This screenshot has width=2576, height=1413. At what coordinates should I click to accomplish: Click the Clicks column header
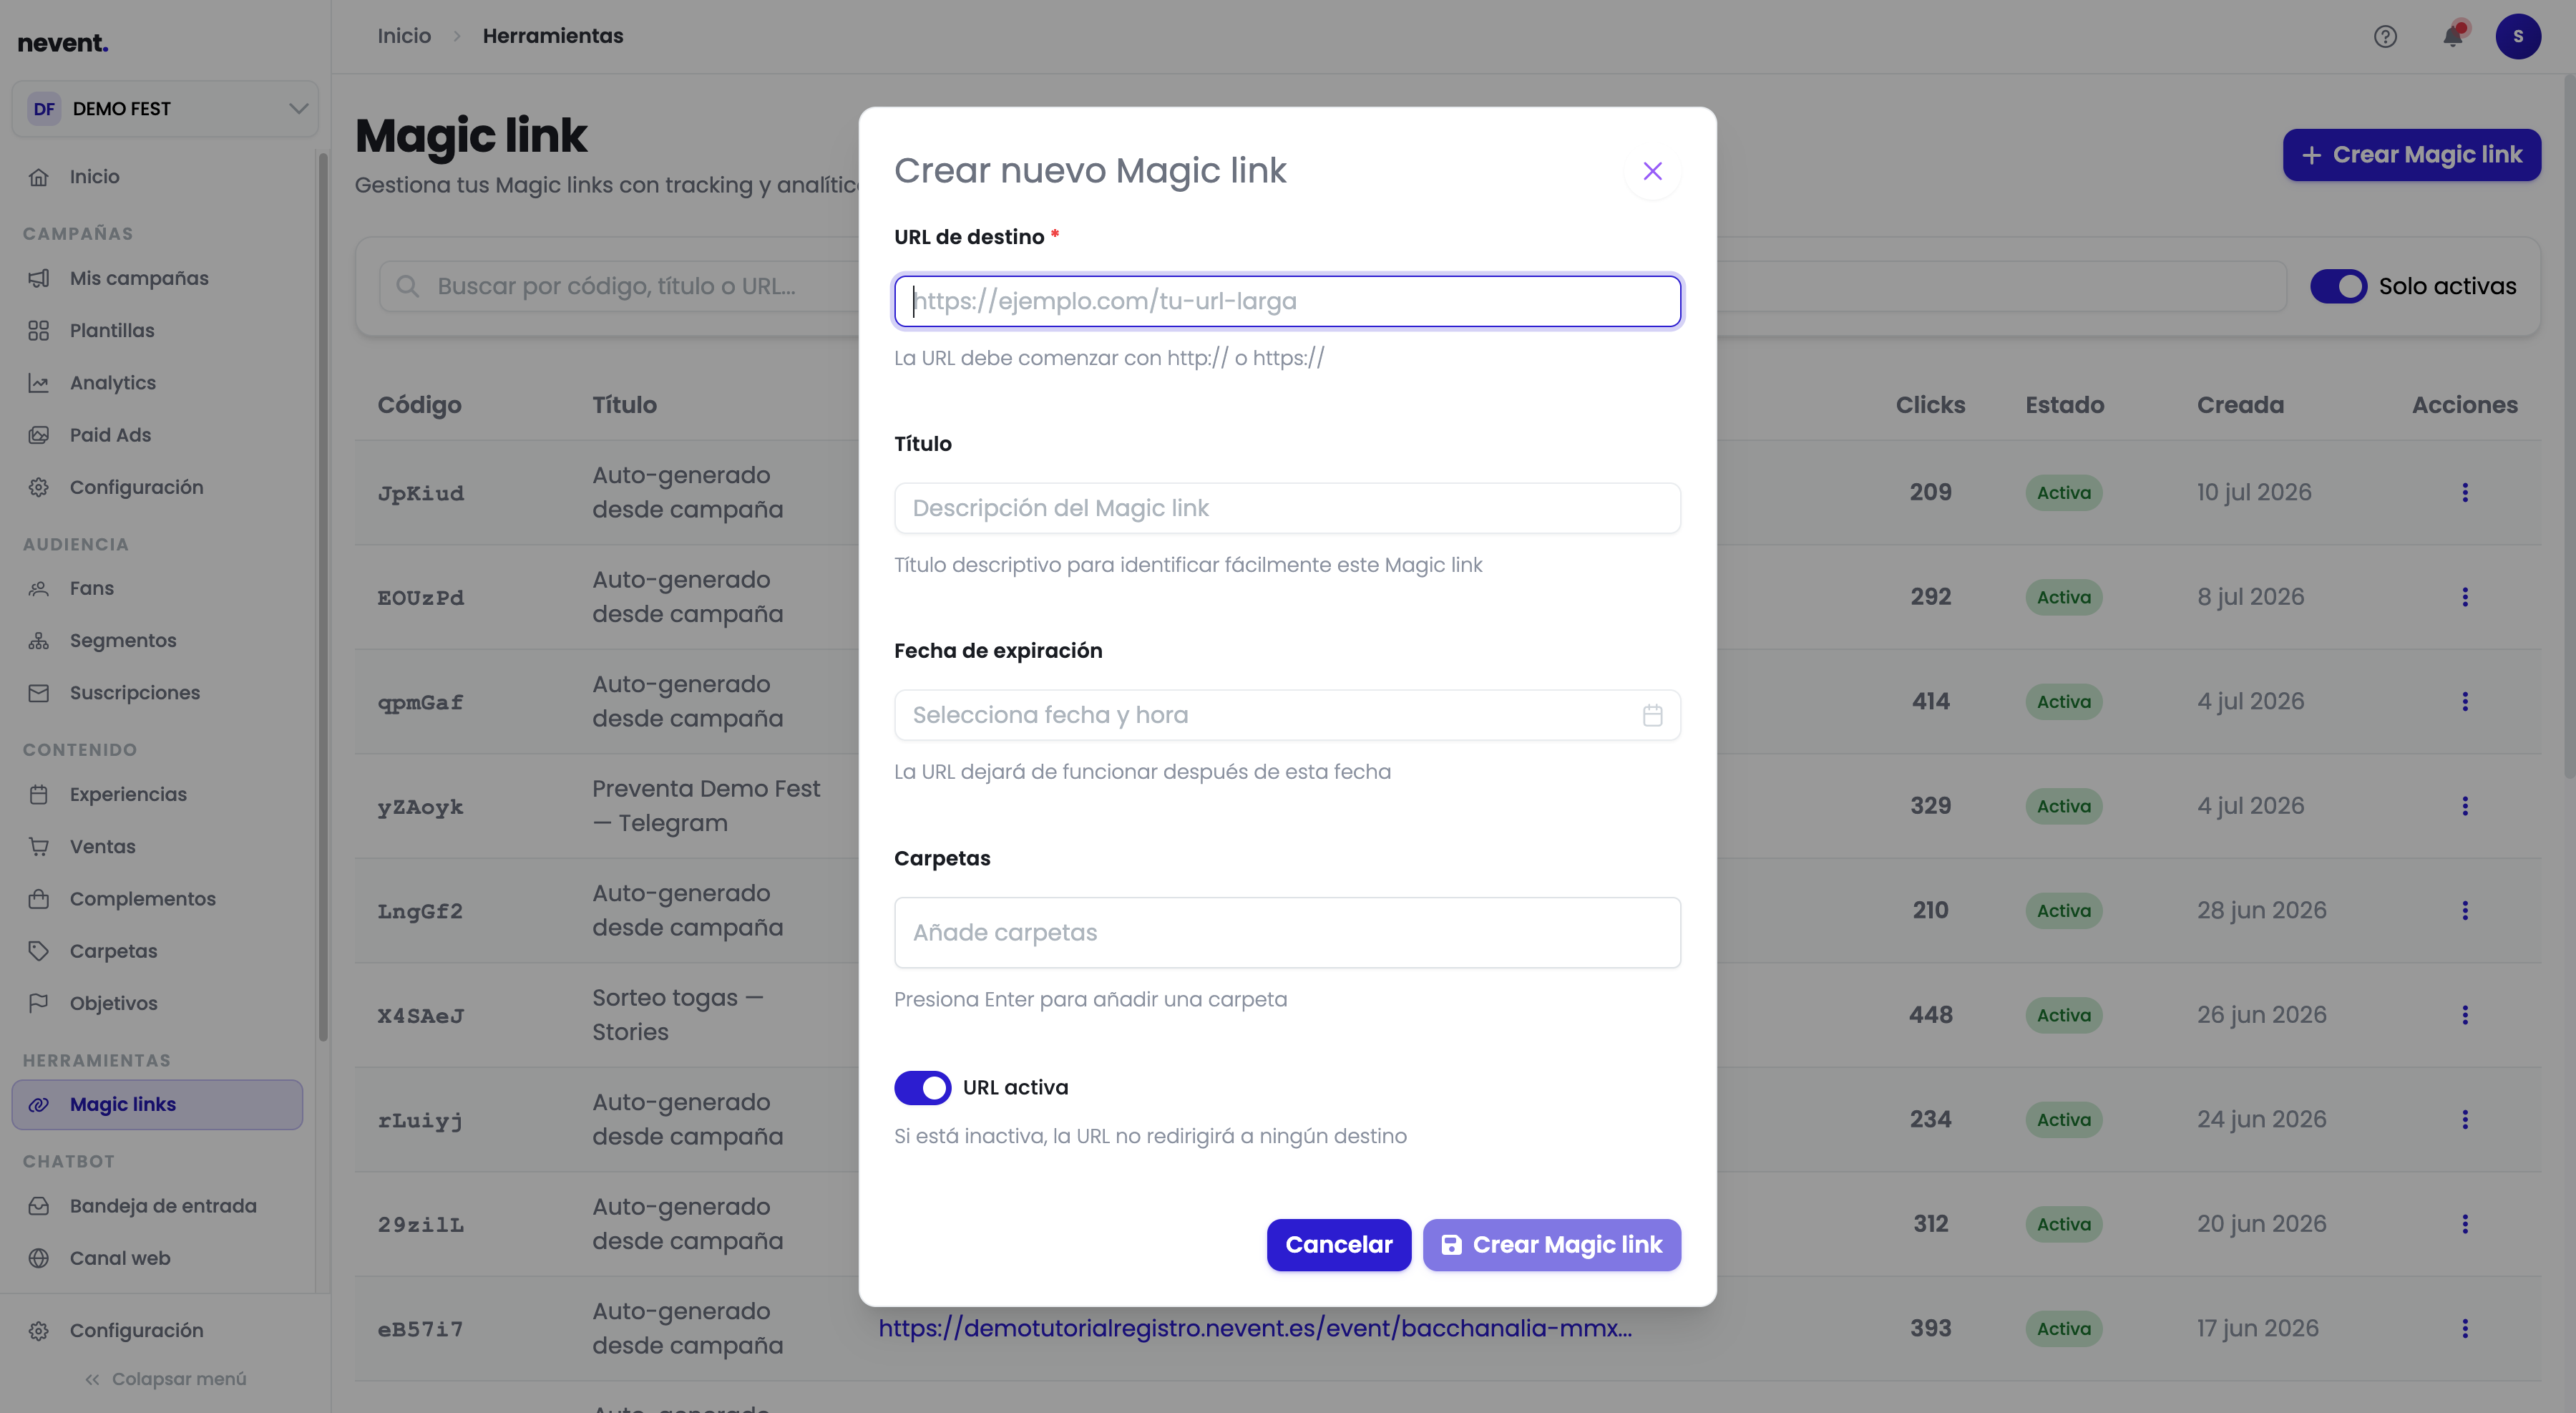click(x=1930, y=405)
